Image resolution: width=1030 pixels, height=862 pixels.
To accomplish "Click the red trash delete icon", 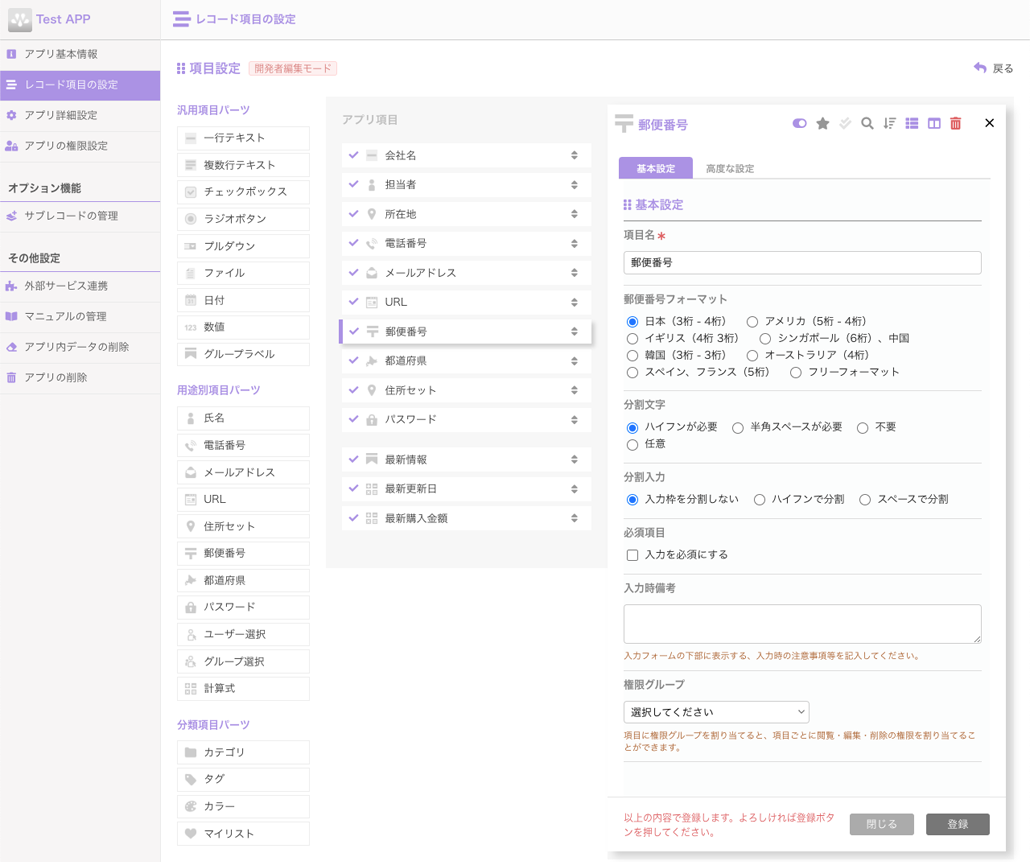I will pos(956,124).
